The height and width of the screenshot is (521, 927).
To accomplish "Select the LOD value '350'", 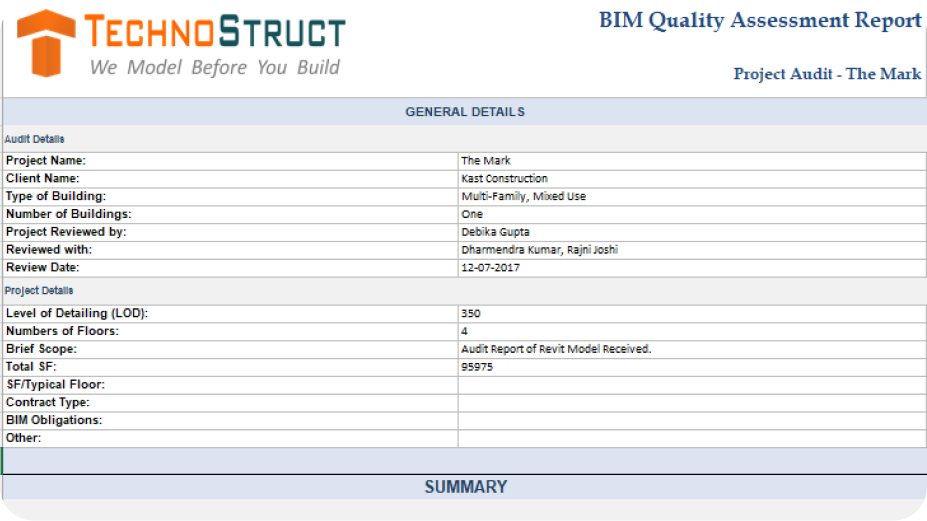I will [692, 313].
